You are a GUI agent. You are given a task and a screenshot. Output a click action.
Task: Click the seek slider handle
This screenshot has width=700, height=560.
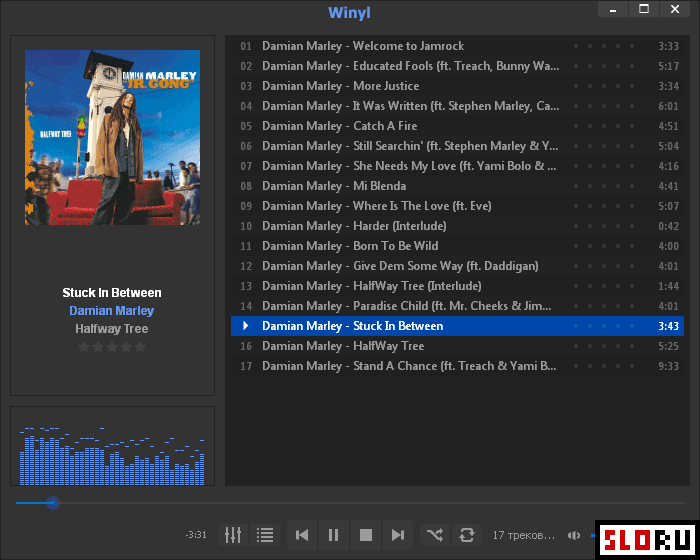53,503
